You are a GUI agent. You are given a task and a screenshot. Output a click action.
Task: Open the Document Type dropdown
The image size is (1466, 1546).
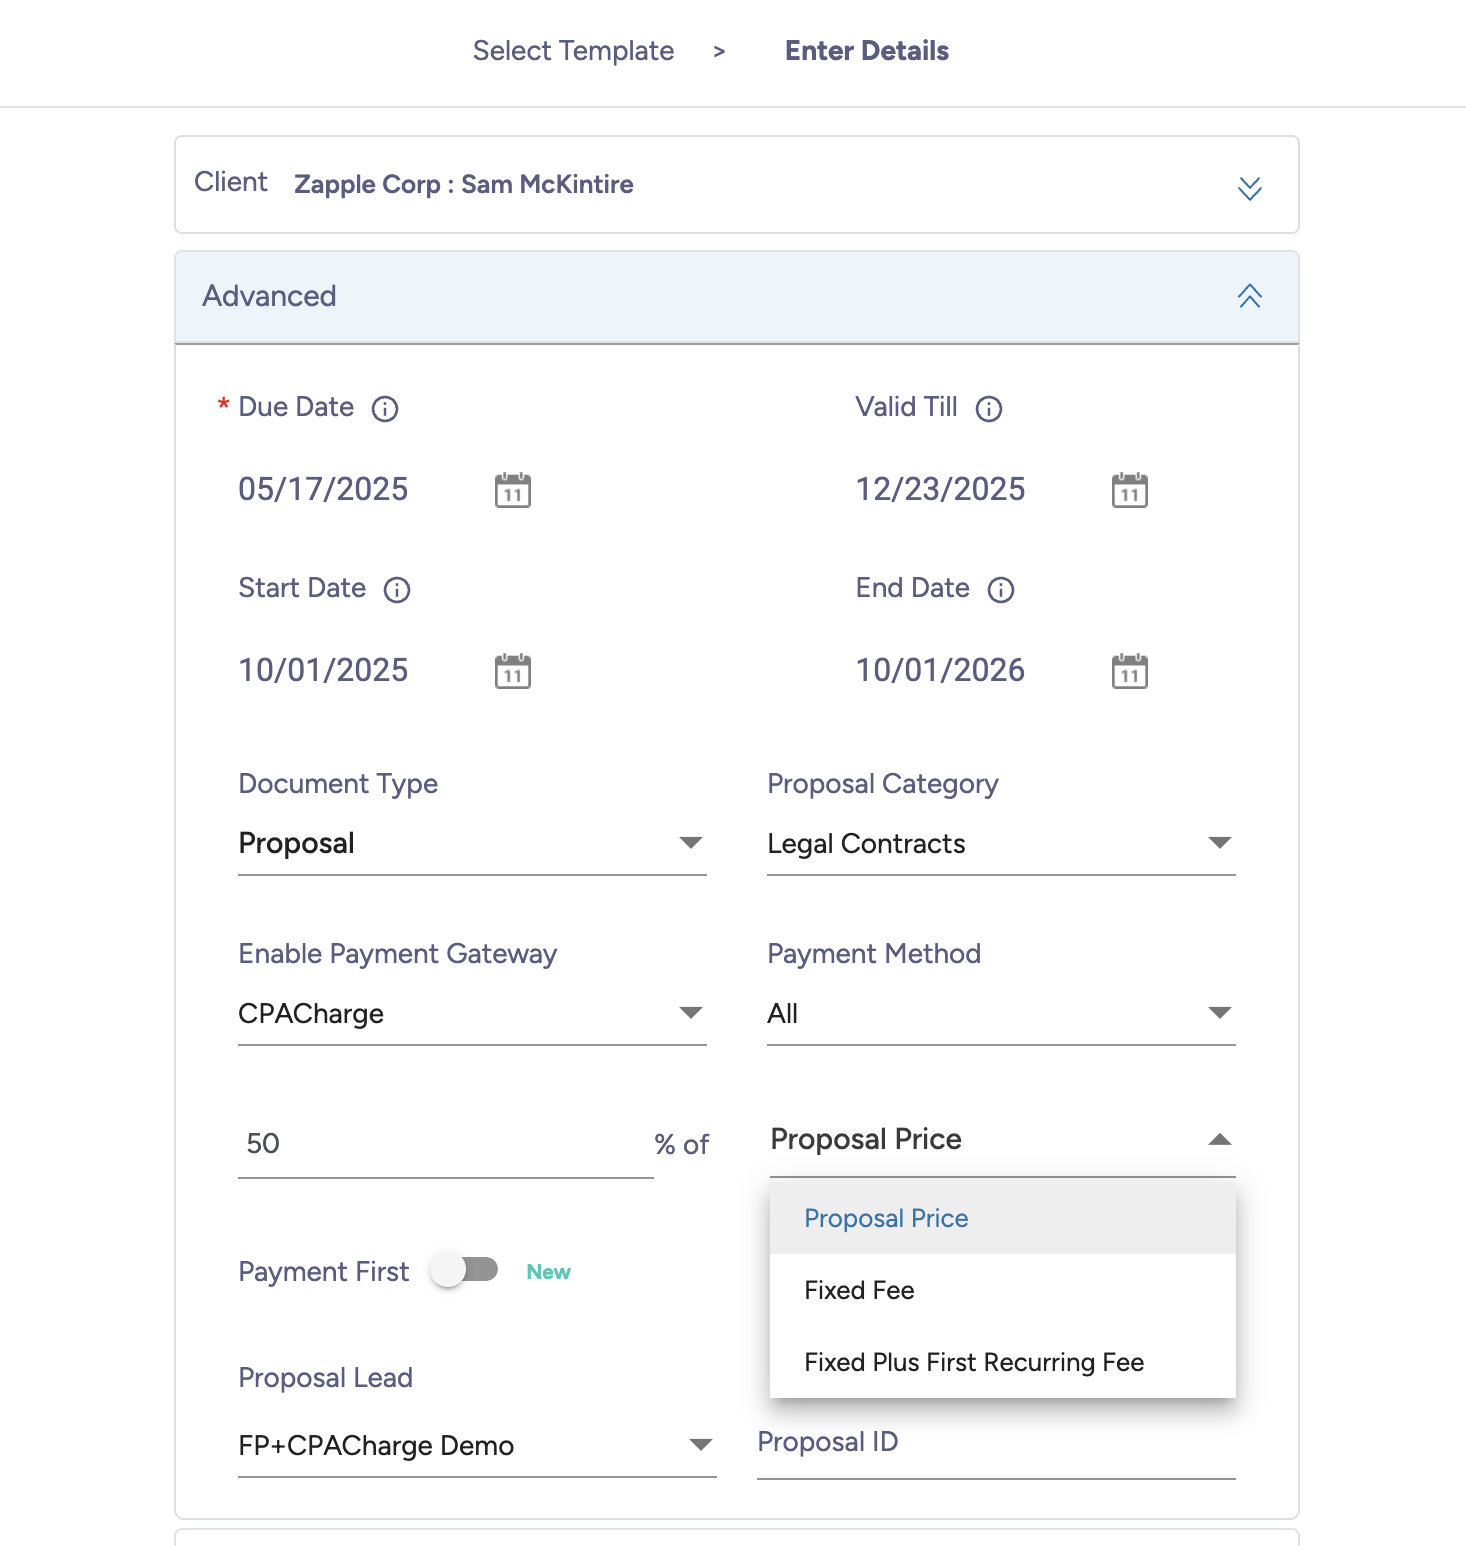point(472,844)
